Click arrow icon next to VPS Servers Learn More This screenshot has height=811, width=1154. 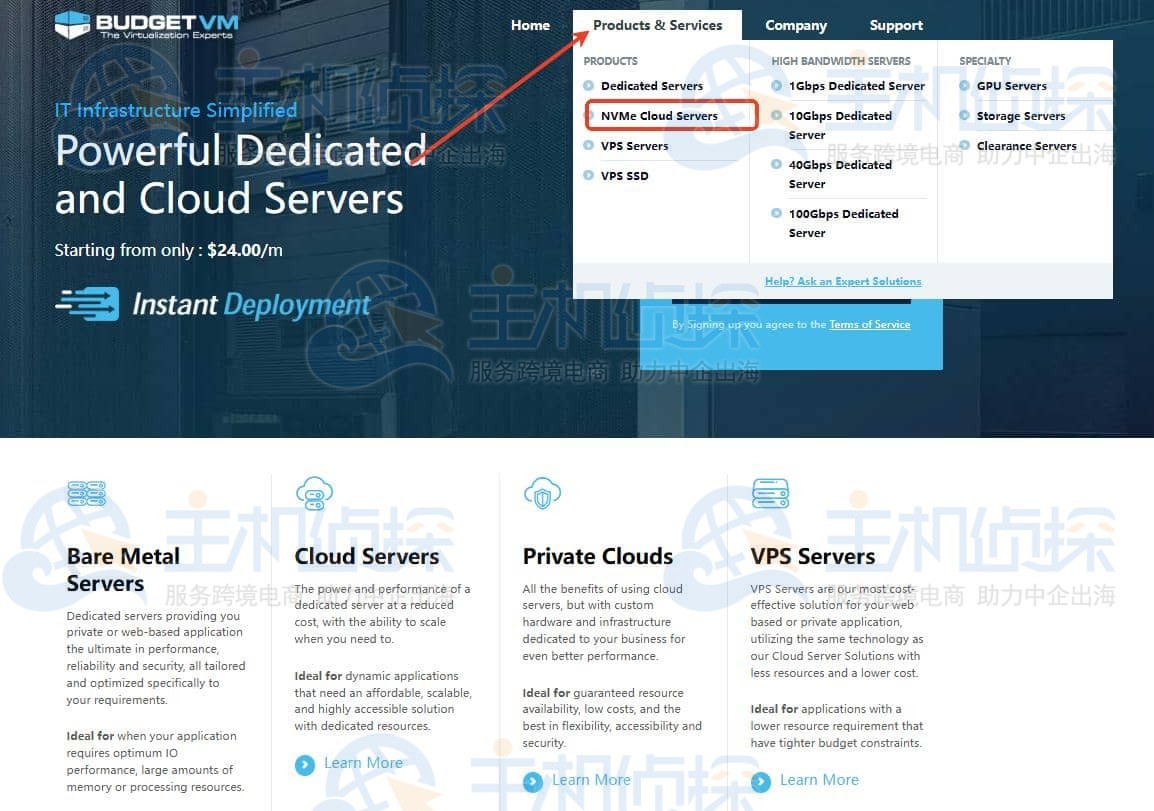click(761, 782)
